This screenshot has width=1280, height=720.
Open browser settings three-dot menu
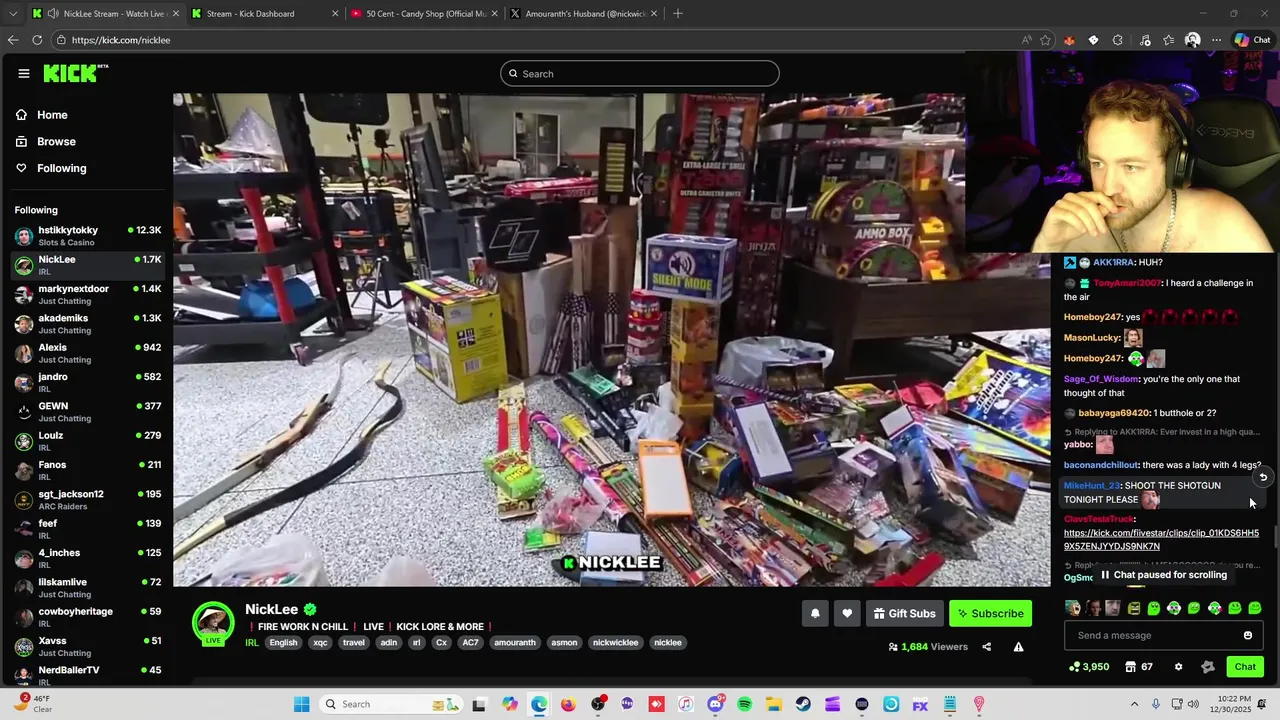1216,40
